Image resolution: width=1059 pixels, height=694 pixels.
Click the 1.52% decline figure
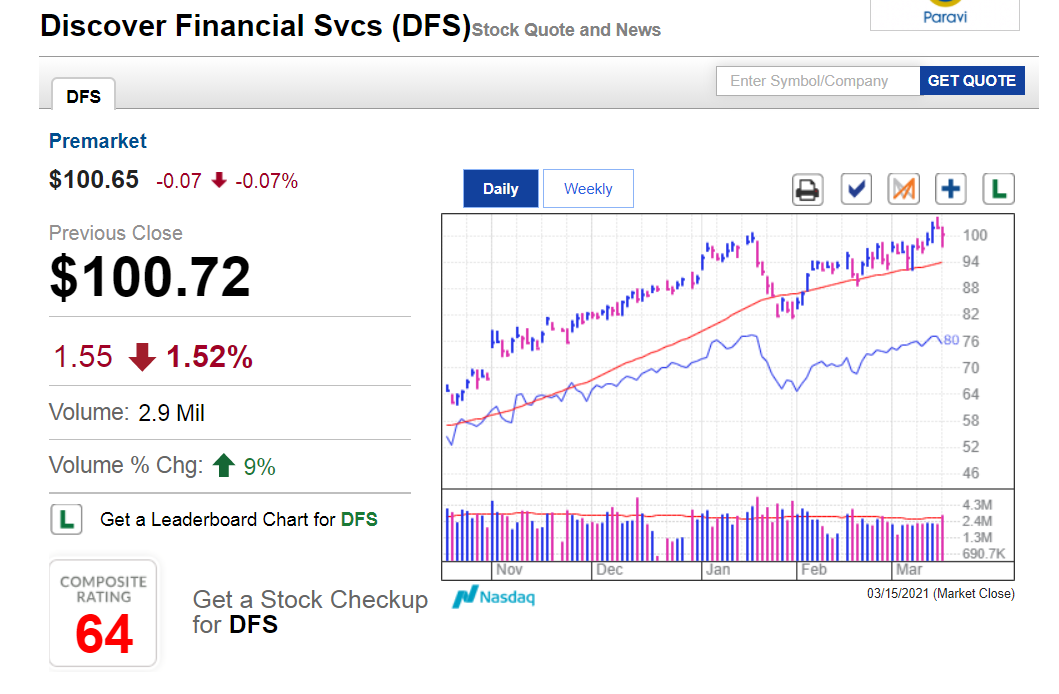[209, 356]
